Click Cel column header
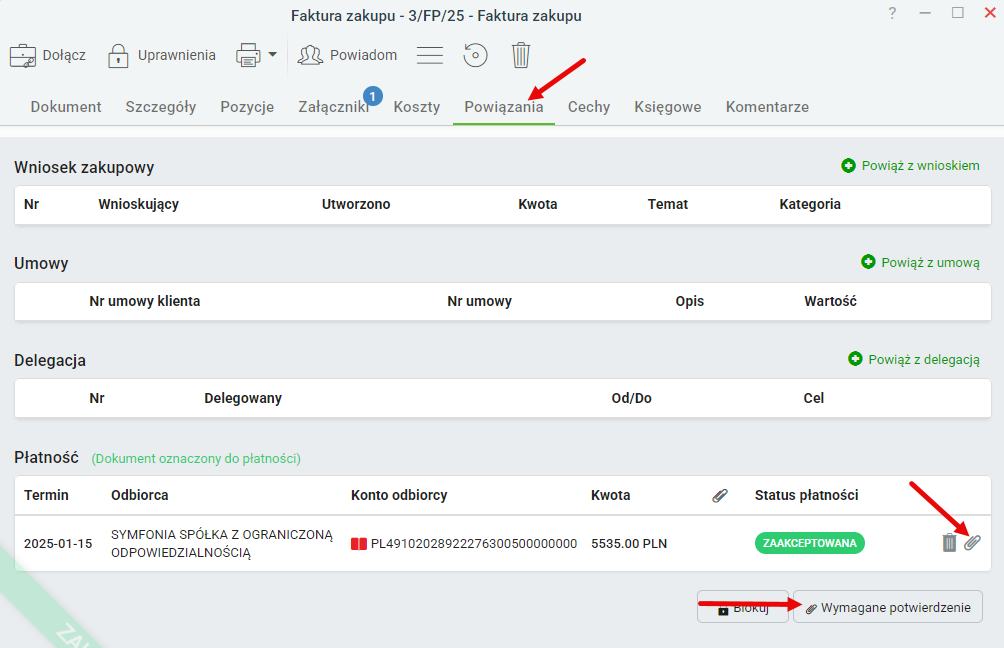The image size is (1004, 648). pos(814,398)
